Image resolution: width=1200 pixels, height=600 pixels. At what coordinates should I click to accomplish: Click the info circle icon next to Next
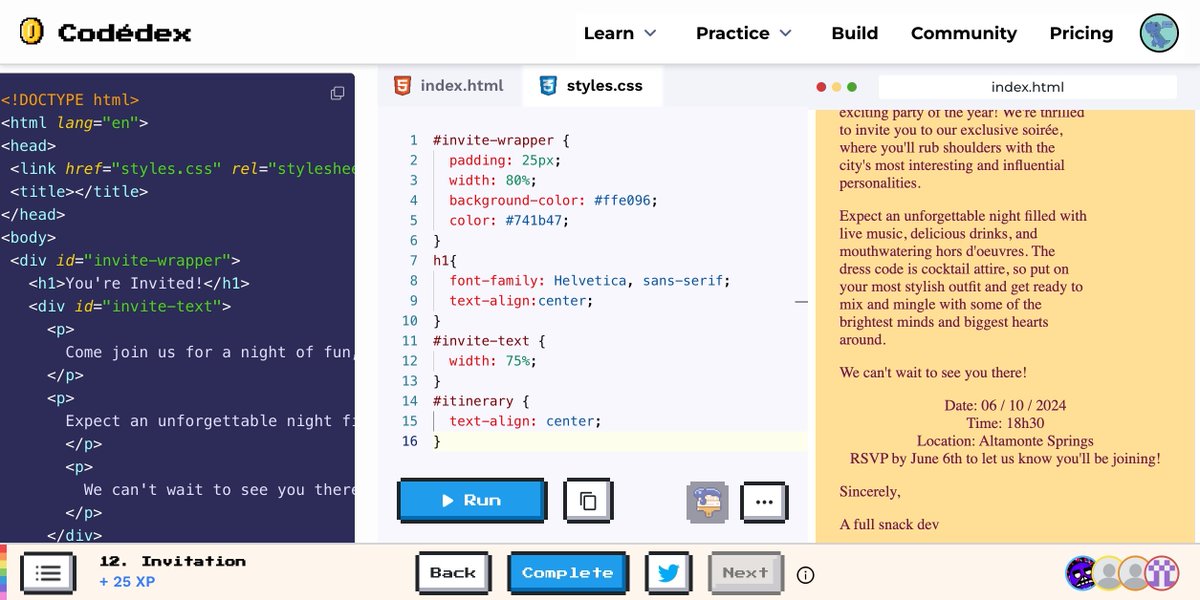[805, 575]
